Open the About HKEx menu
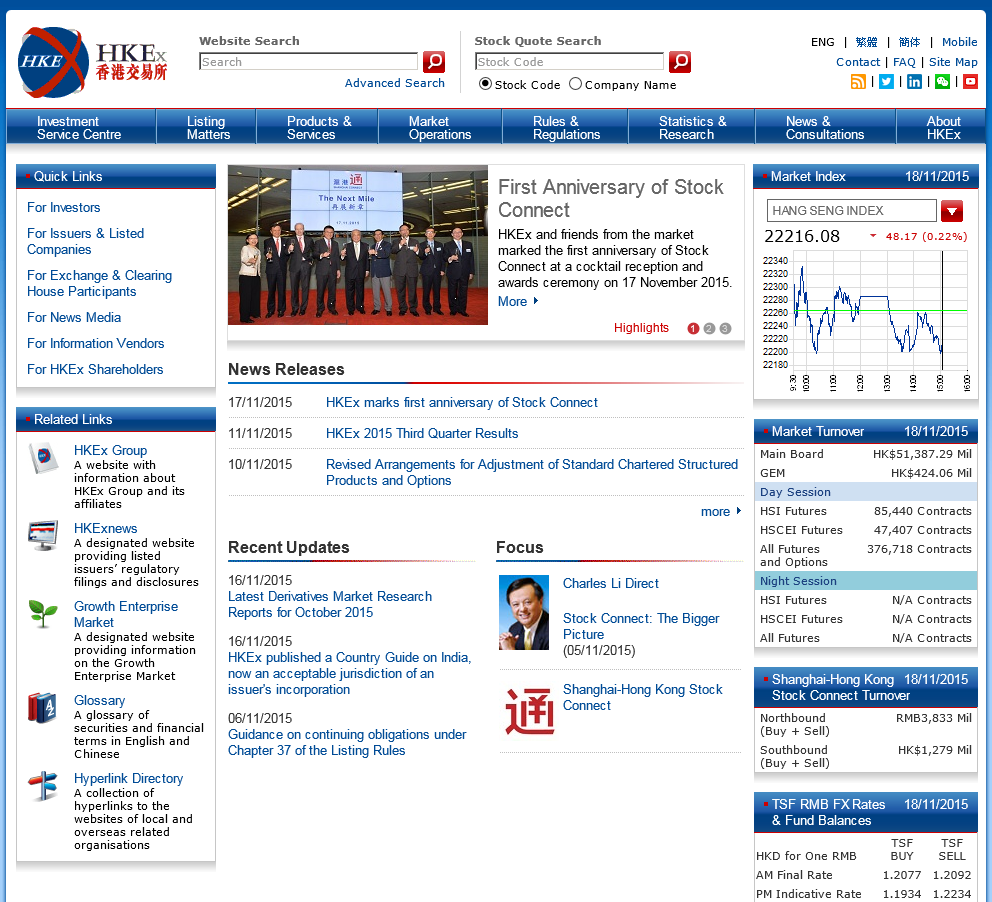Screen dimensions: 992x902 (x=941, y=127)
